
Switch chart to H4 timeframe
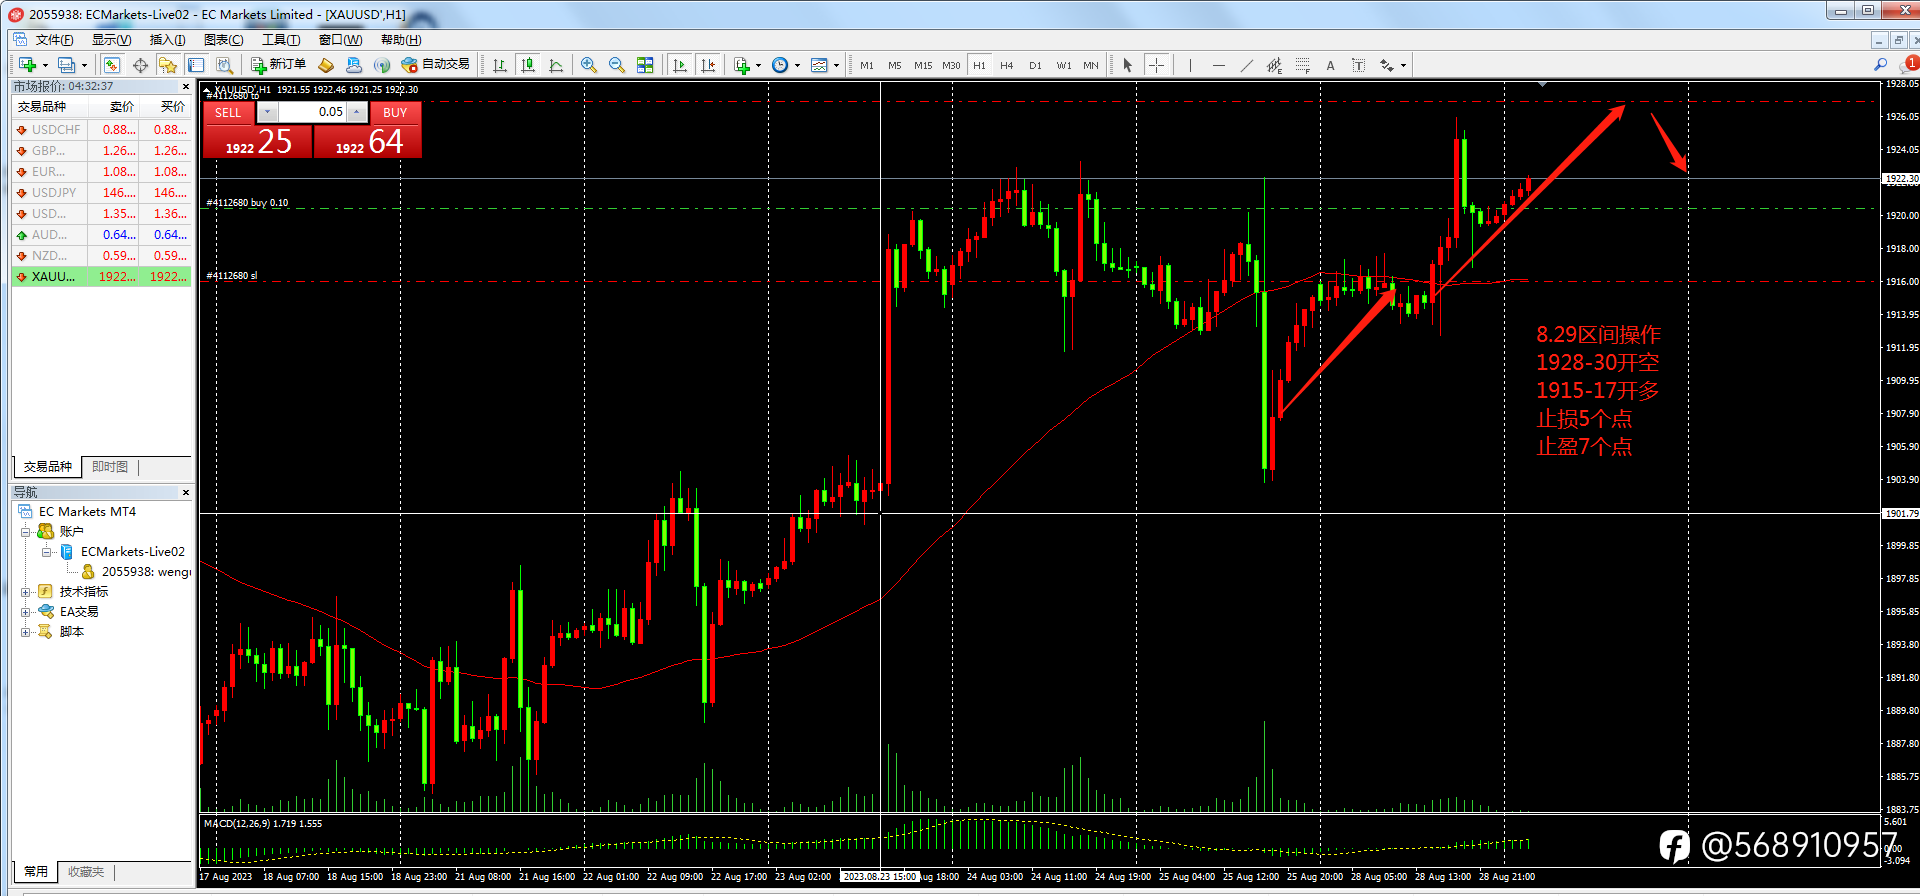(x=1007, y=65)
